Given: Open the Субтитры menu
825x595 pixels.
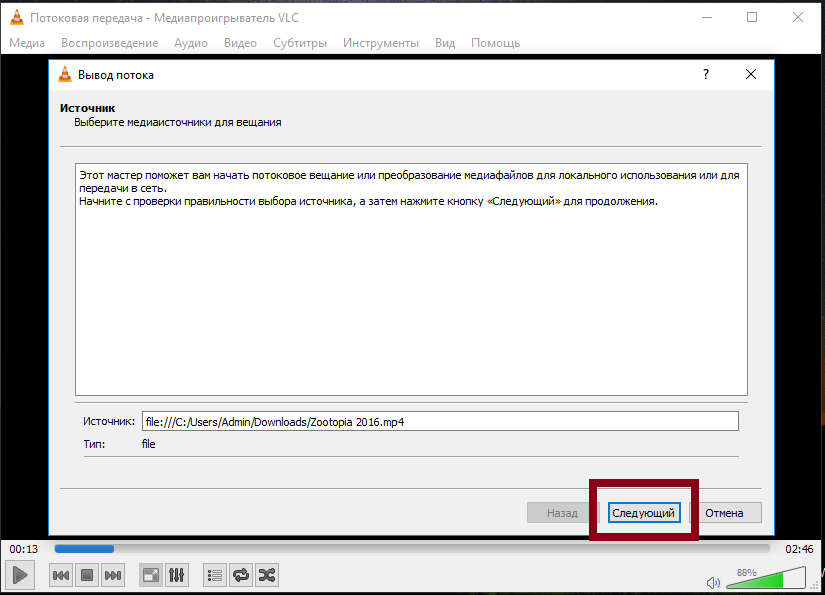Looking at the screenshot, I should click(x=300, y=43).
